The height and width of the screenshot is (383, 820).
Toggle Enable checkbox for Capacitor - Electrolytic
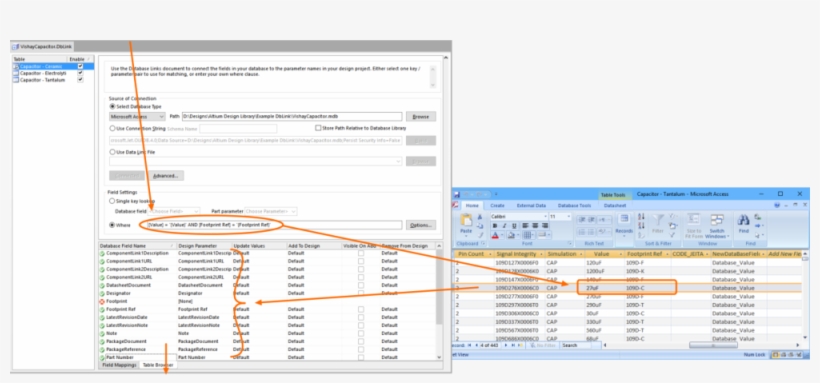coord(80,73)
